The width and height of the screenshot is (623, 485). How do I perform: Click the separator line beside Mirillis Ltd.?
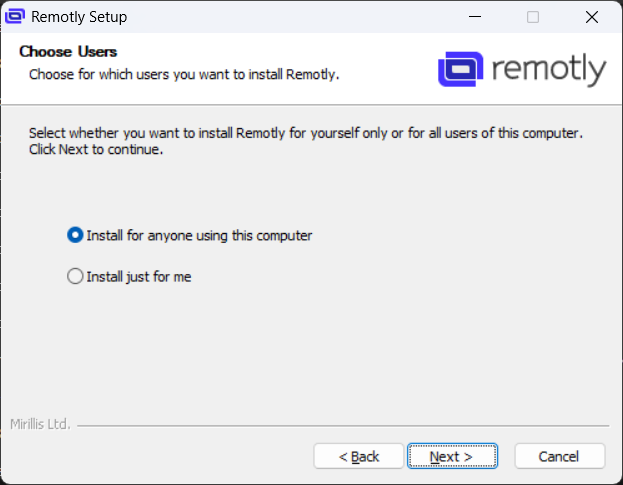tap(340, 425)
